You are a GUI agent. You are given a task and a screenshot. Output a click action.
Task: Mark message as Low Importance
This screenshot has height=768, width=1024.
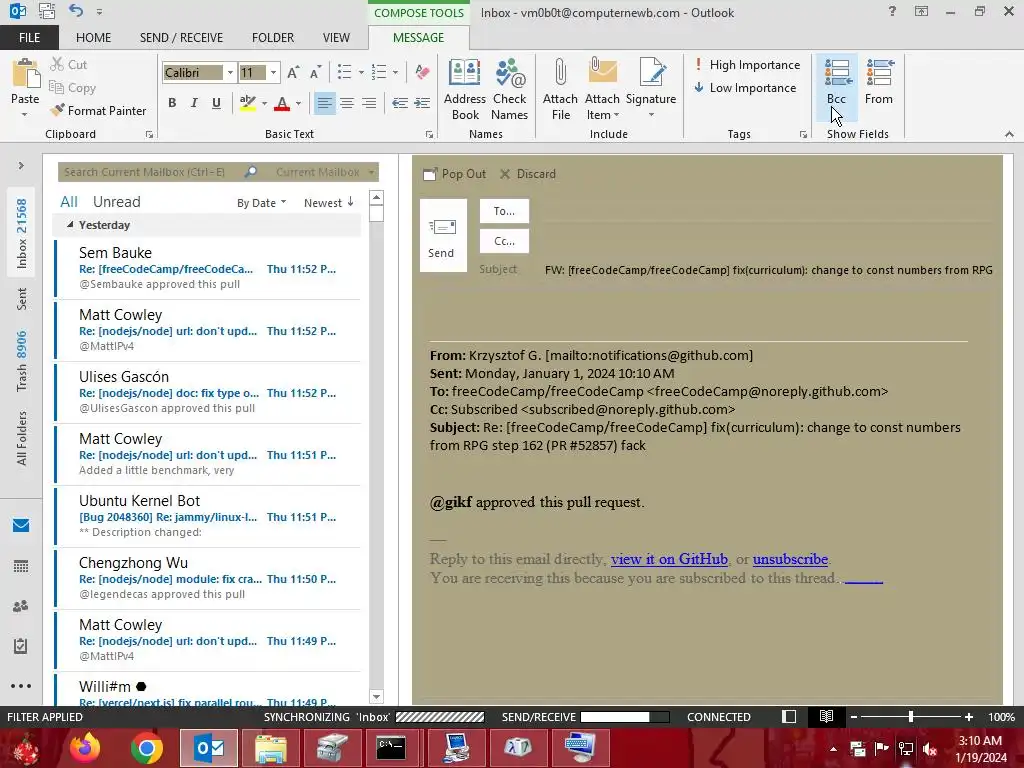tap(744, 88)
